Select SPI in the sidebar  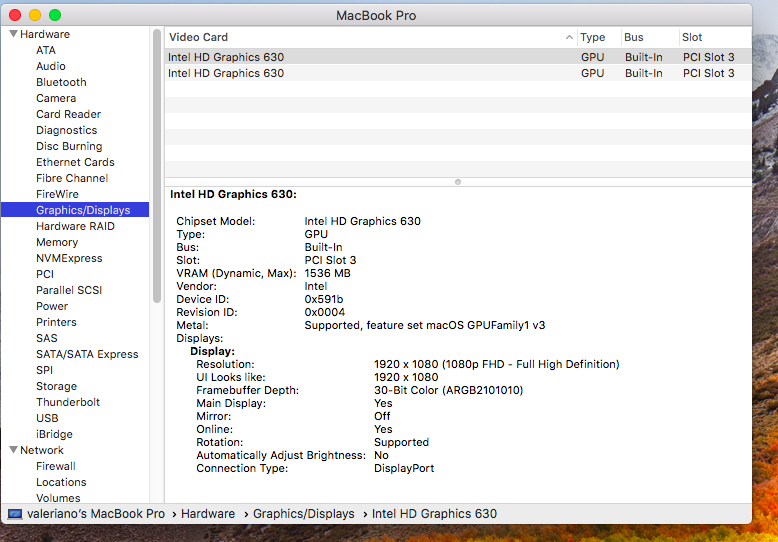coord(44,370)
